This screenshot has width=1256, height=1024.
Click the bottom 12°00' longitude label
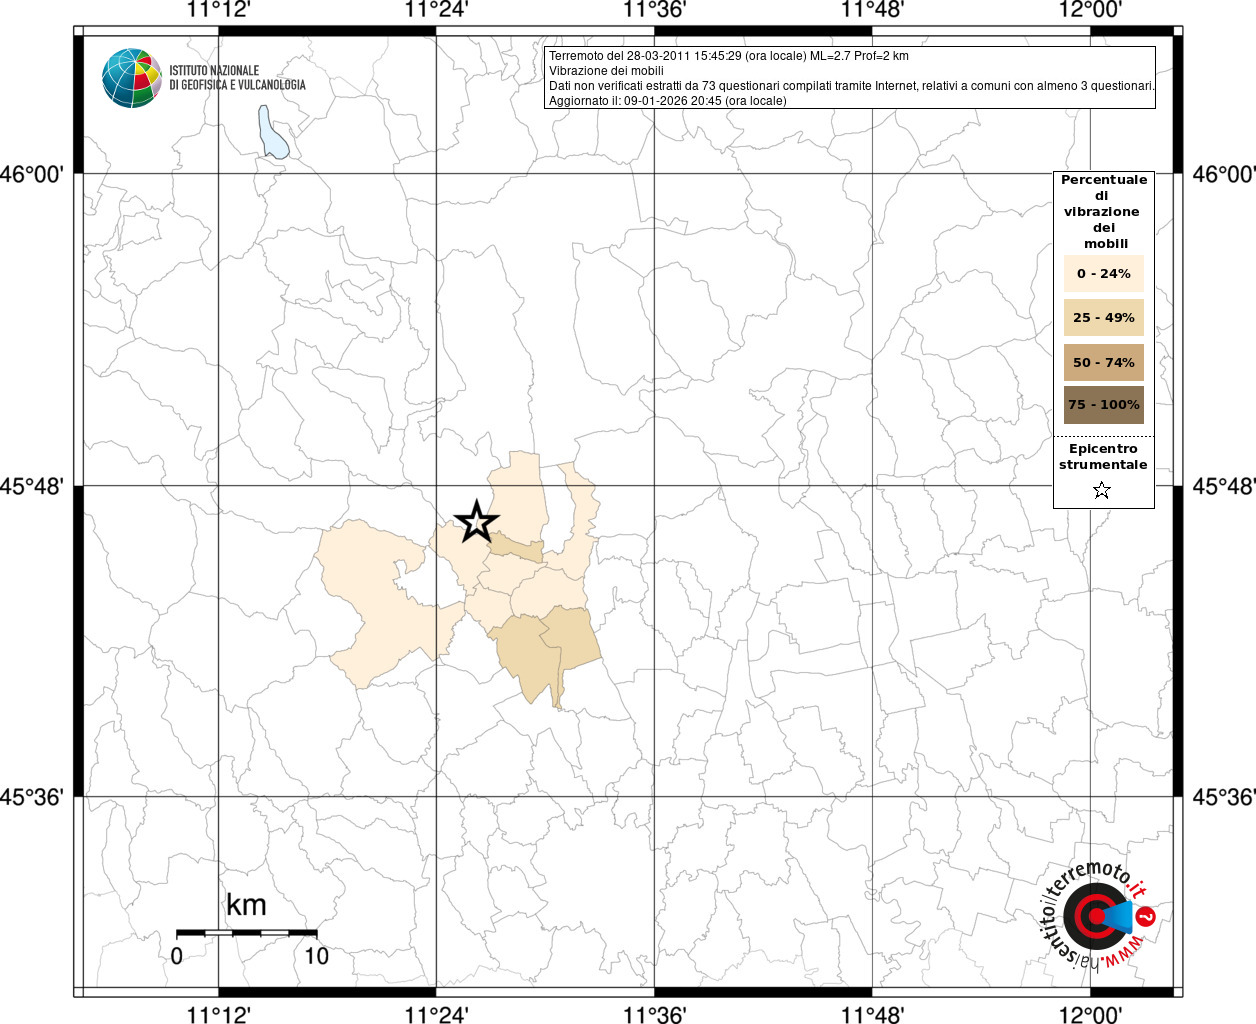(1090, 1014)
